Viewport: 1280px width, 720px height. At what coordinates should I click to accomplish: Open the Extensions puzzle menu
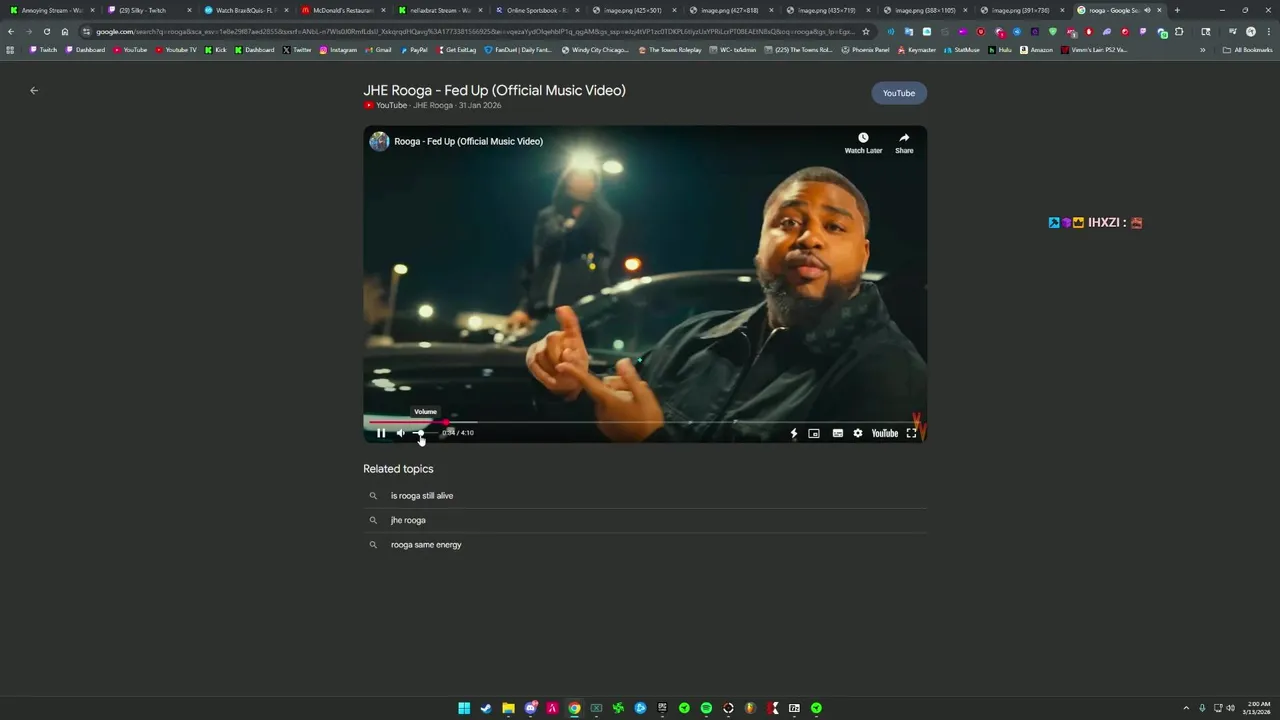point(1179,31)
